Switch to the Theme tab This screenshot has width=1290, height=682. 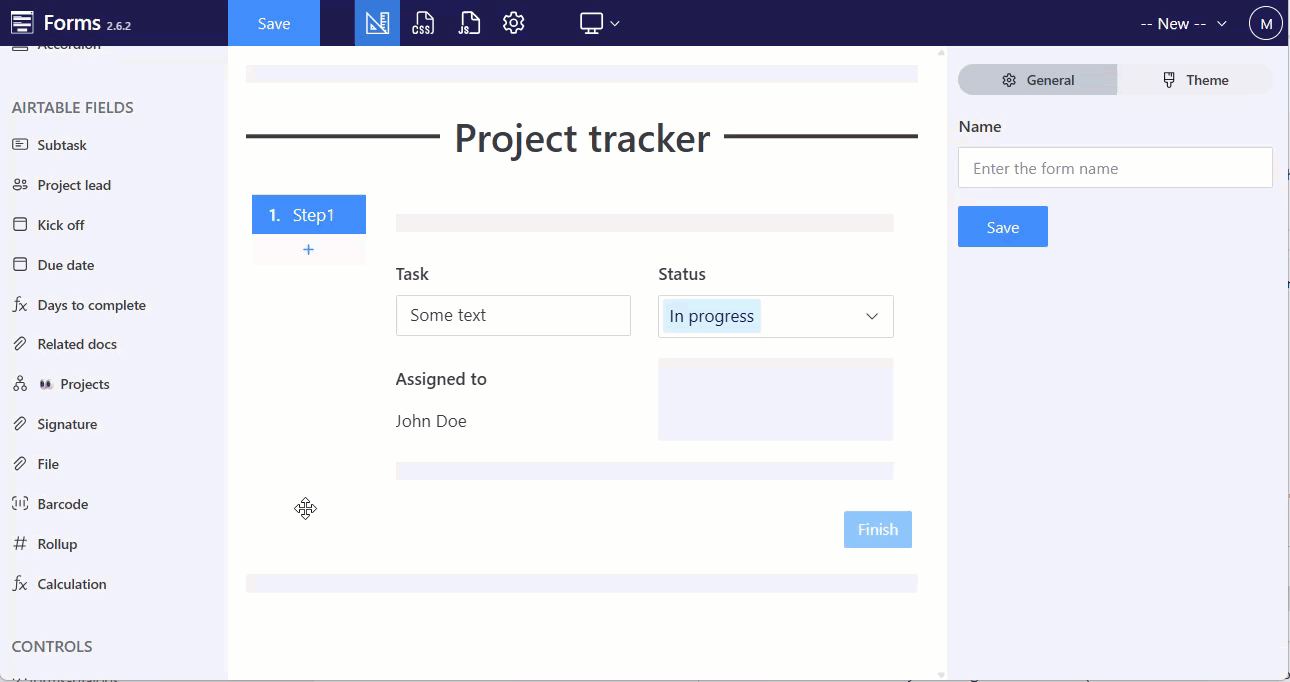(x=1195, y=80)
